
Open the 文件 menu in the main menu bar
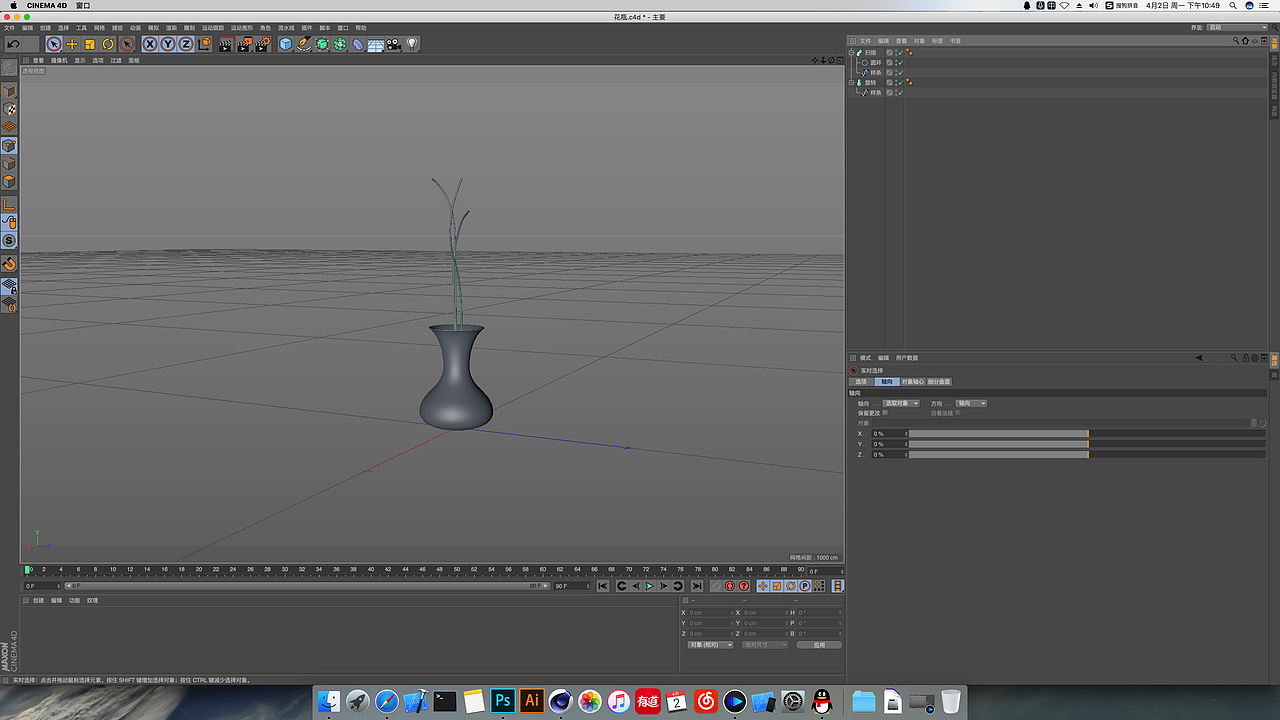[9, 28]
